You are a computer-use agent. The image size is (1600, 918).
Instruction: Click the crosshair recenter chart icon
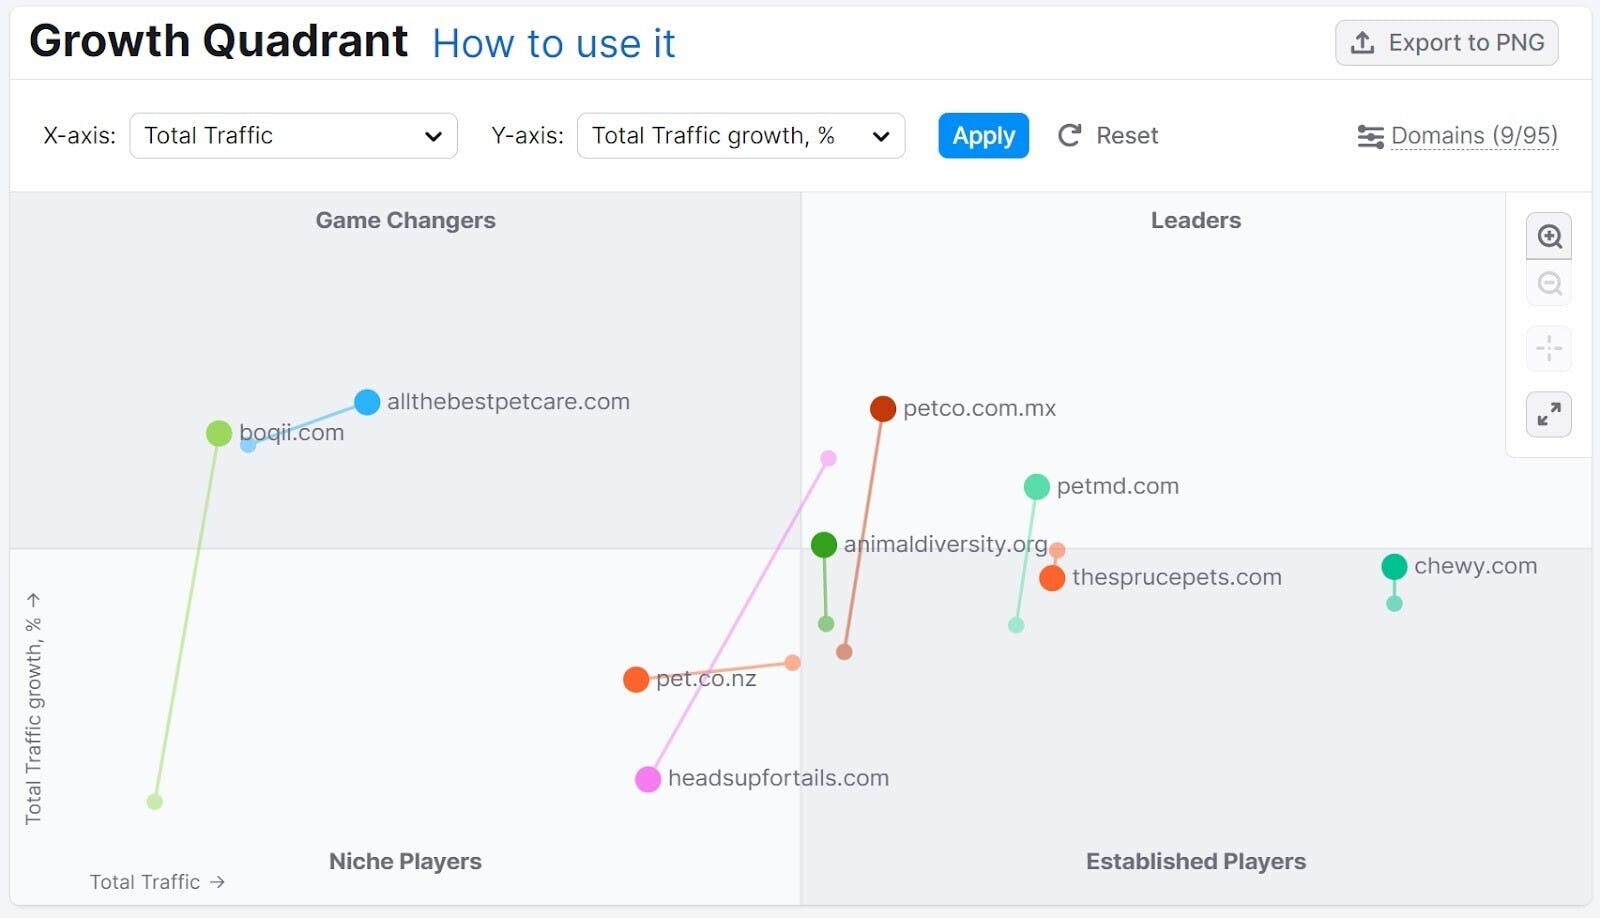(1549, 349)
